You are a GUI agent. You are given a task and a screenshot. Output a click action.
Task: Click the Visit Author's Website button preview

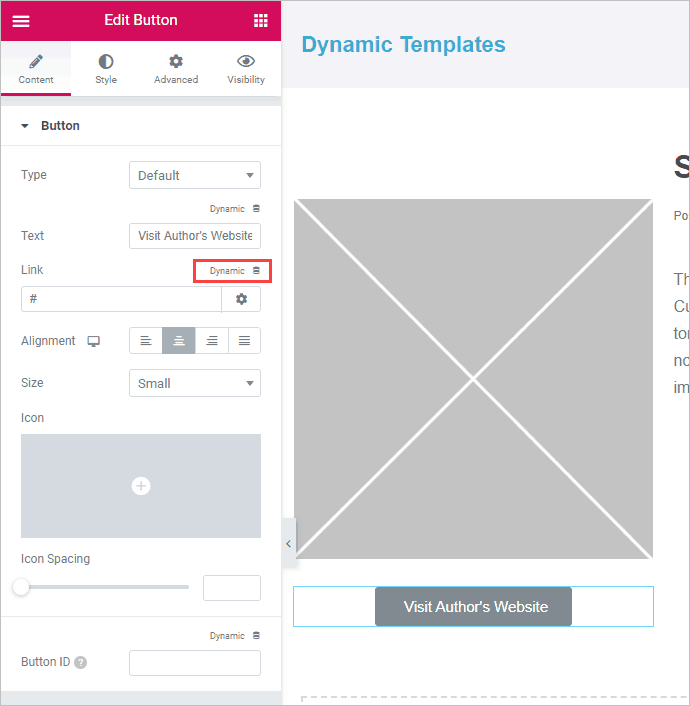[x=473, y=607]
